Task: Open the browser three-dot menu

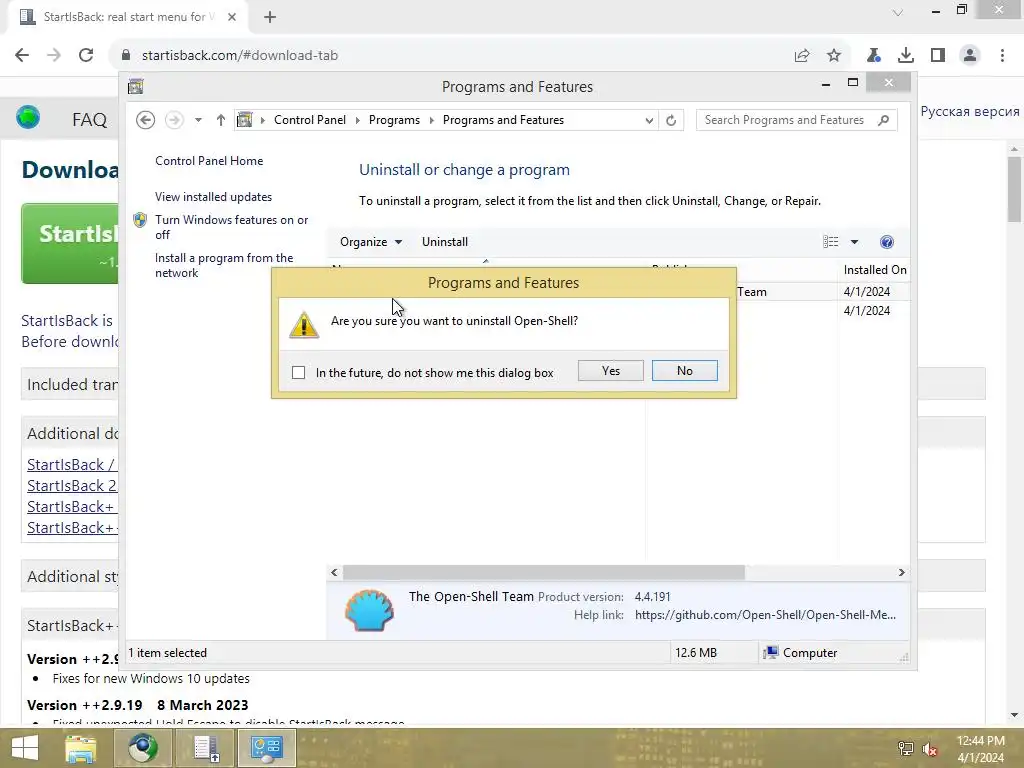Action: tap(1002, 56)
